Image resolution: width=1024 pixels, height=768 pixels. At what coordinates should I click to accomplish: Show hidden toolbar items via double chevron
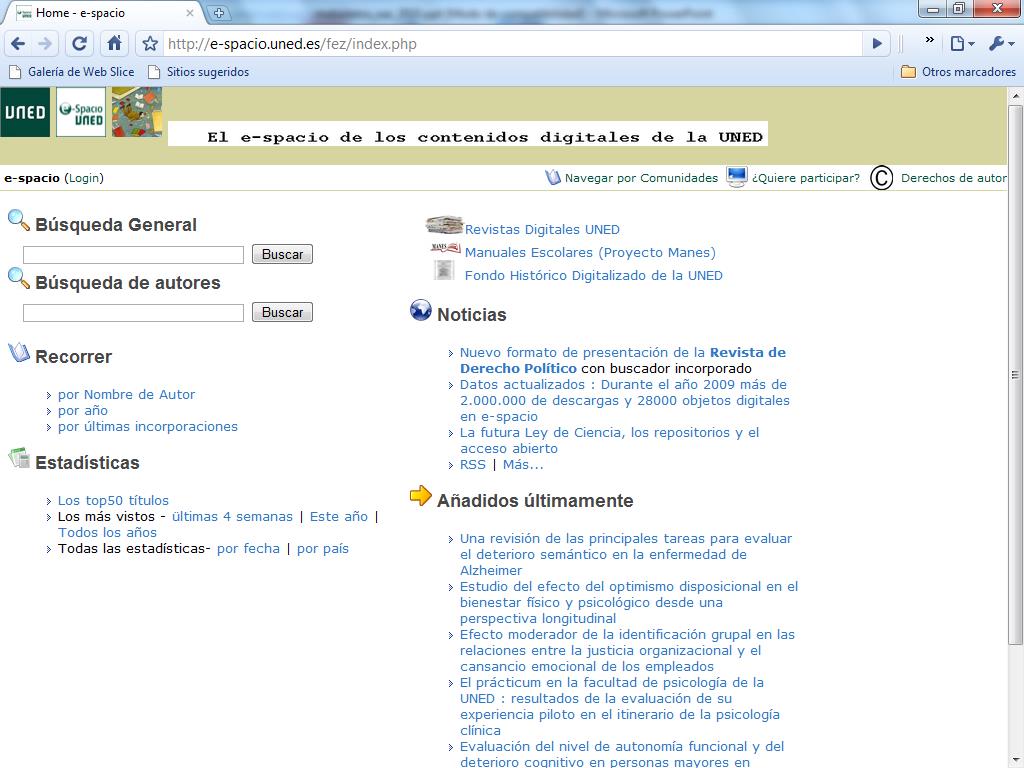[929, 40]
